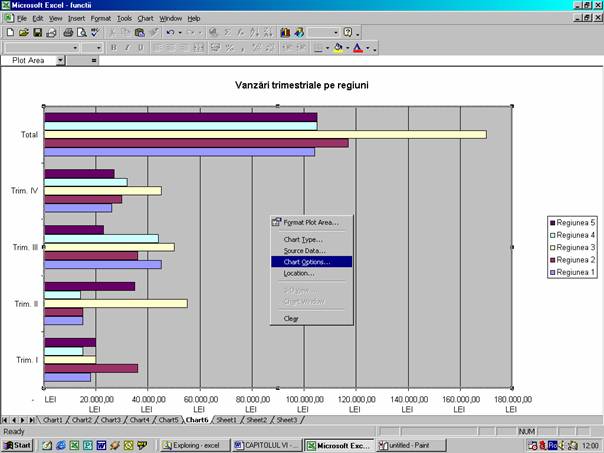Click the Italic formatting icon

point(126,47)
